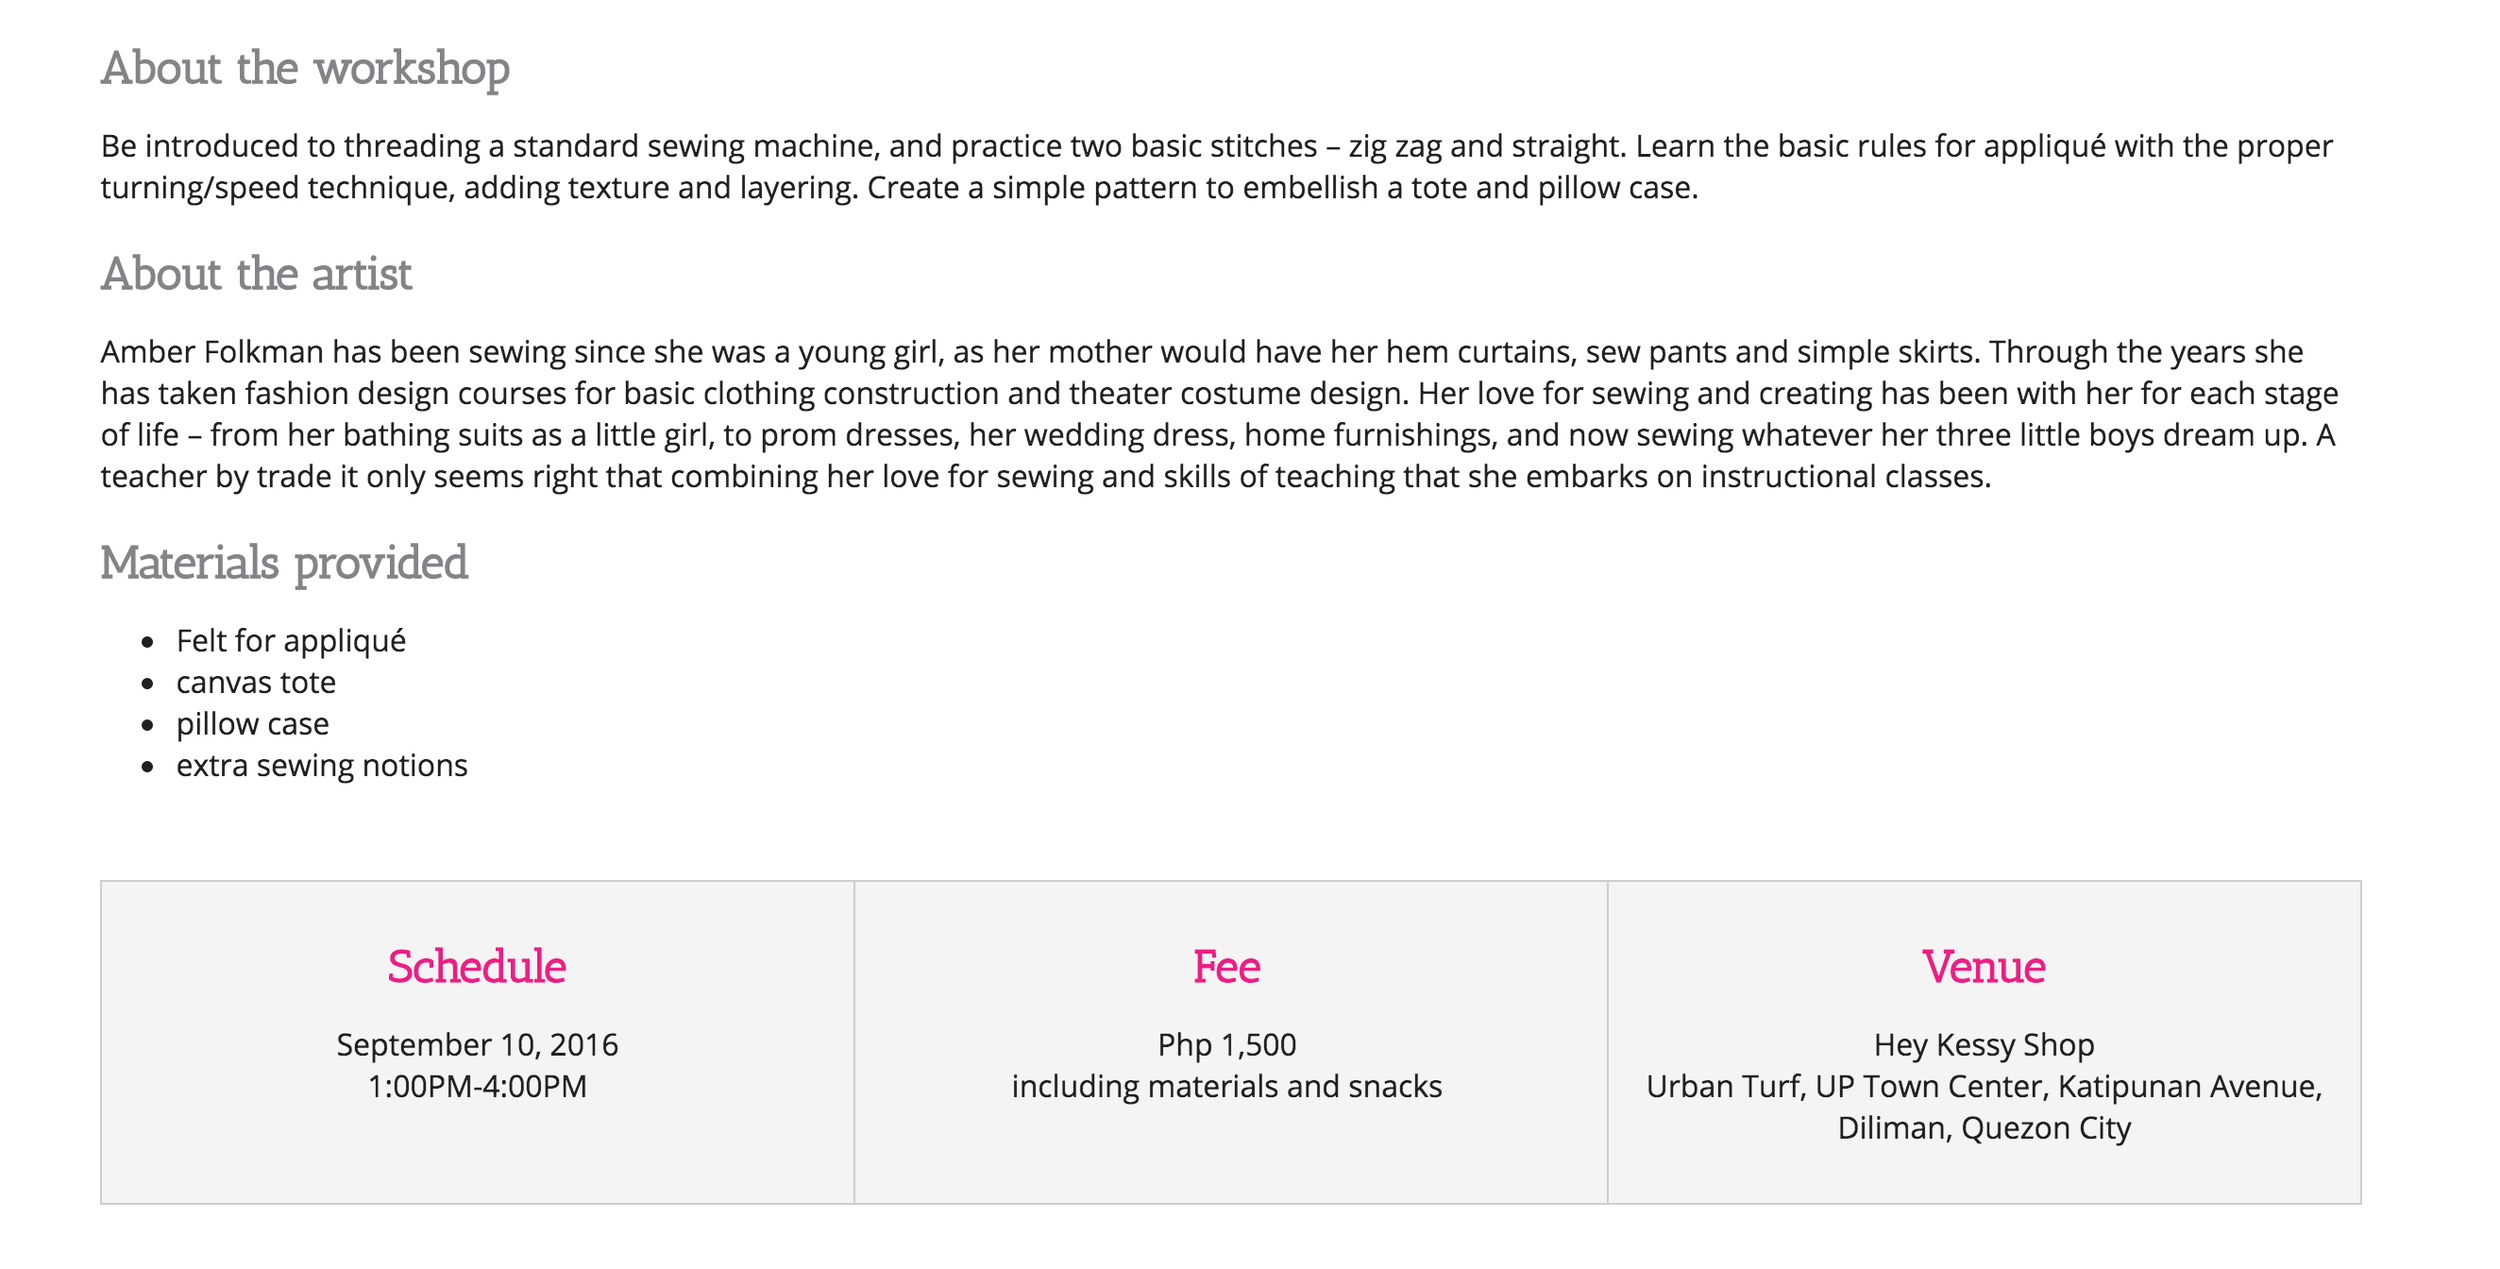Click the 'September 10, 2016' date text
2500x1269 pixels.
(x=477, y=1045)
